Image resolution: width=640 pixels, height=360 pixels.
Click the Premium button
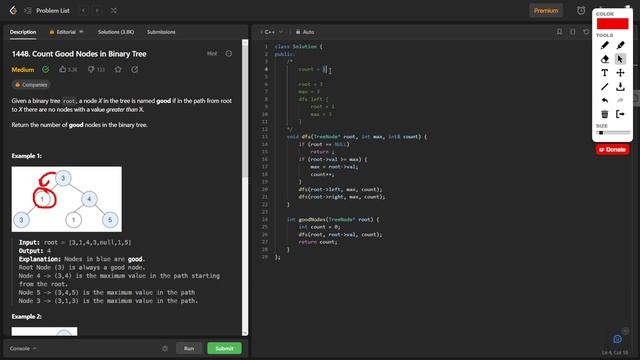click(x=546, y=11)
